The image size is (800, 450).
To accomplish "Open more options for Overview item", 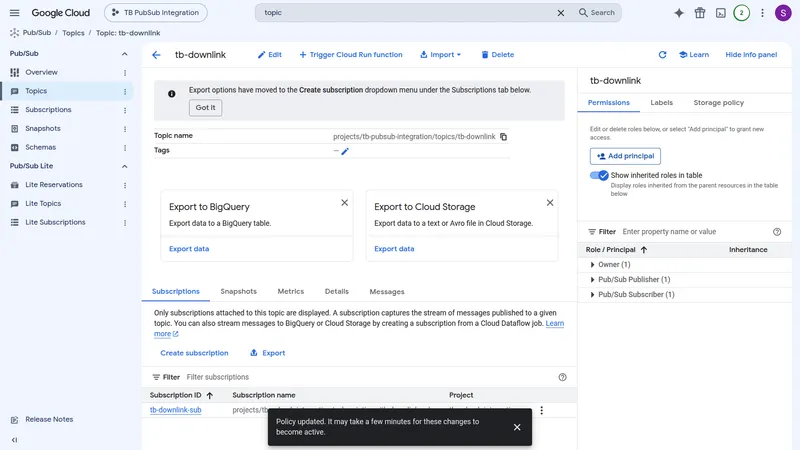I will point(125,72).
